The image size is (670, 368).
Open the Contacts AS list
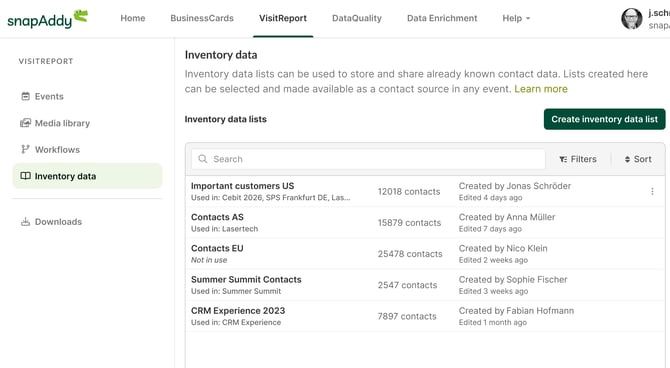217,217
